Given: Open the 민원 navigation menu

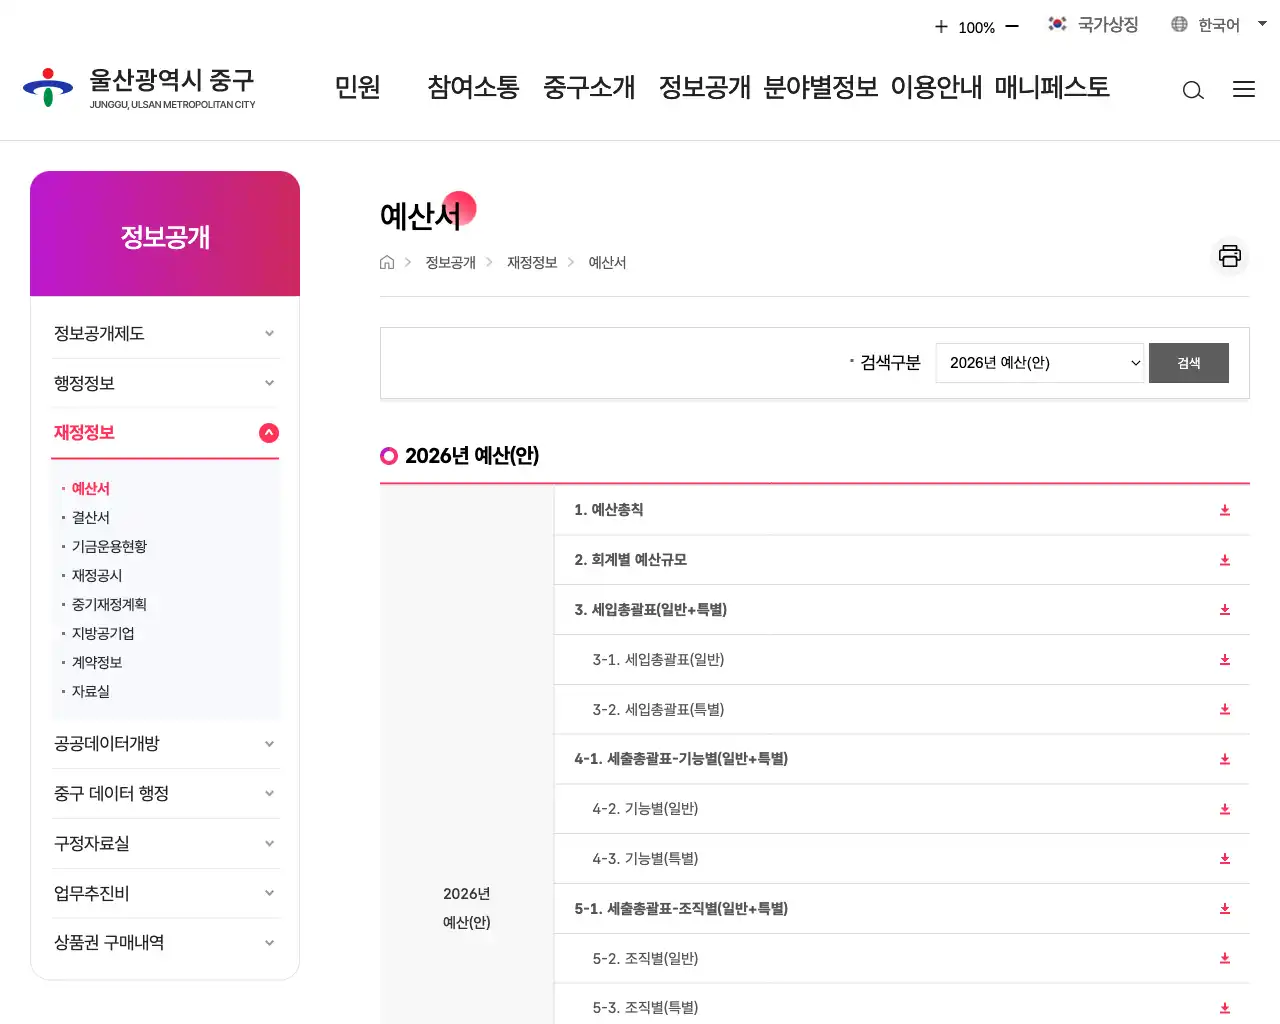Looking at the screenshot, I should pos(358,88).
